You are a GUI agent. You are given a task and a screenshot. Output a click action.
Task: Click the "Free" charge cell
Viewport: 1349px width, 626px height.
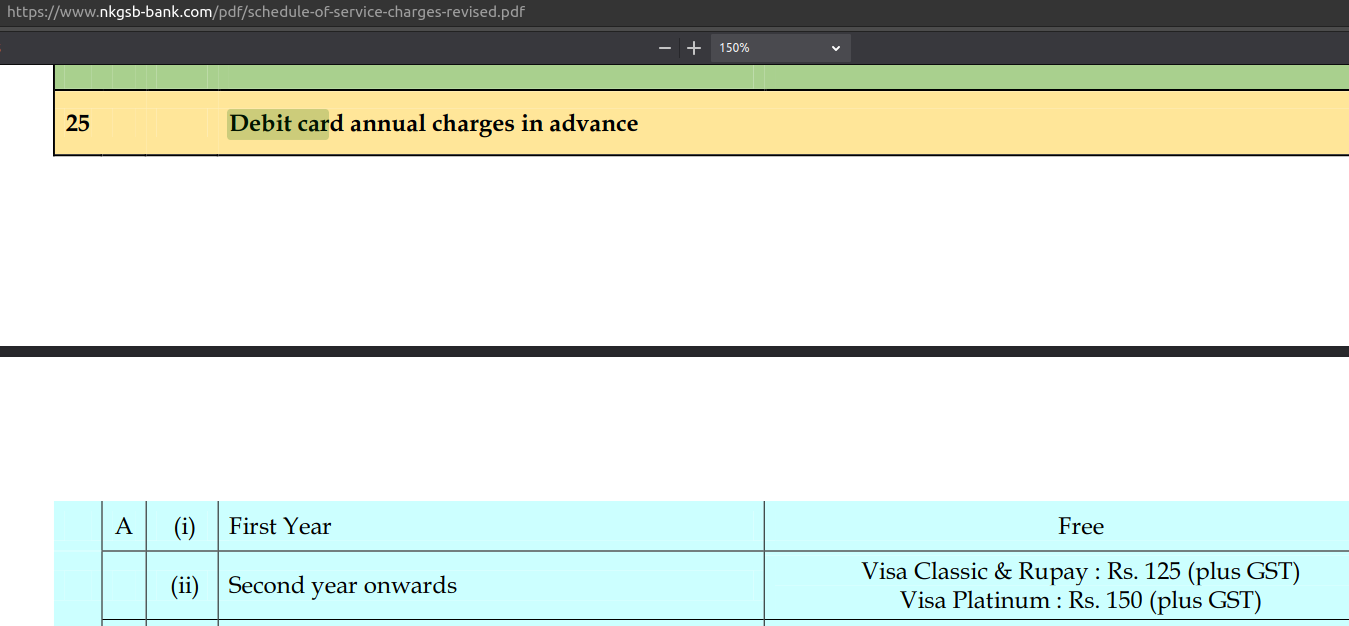pyautogui.click(x=1080, y=526)
